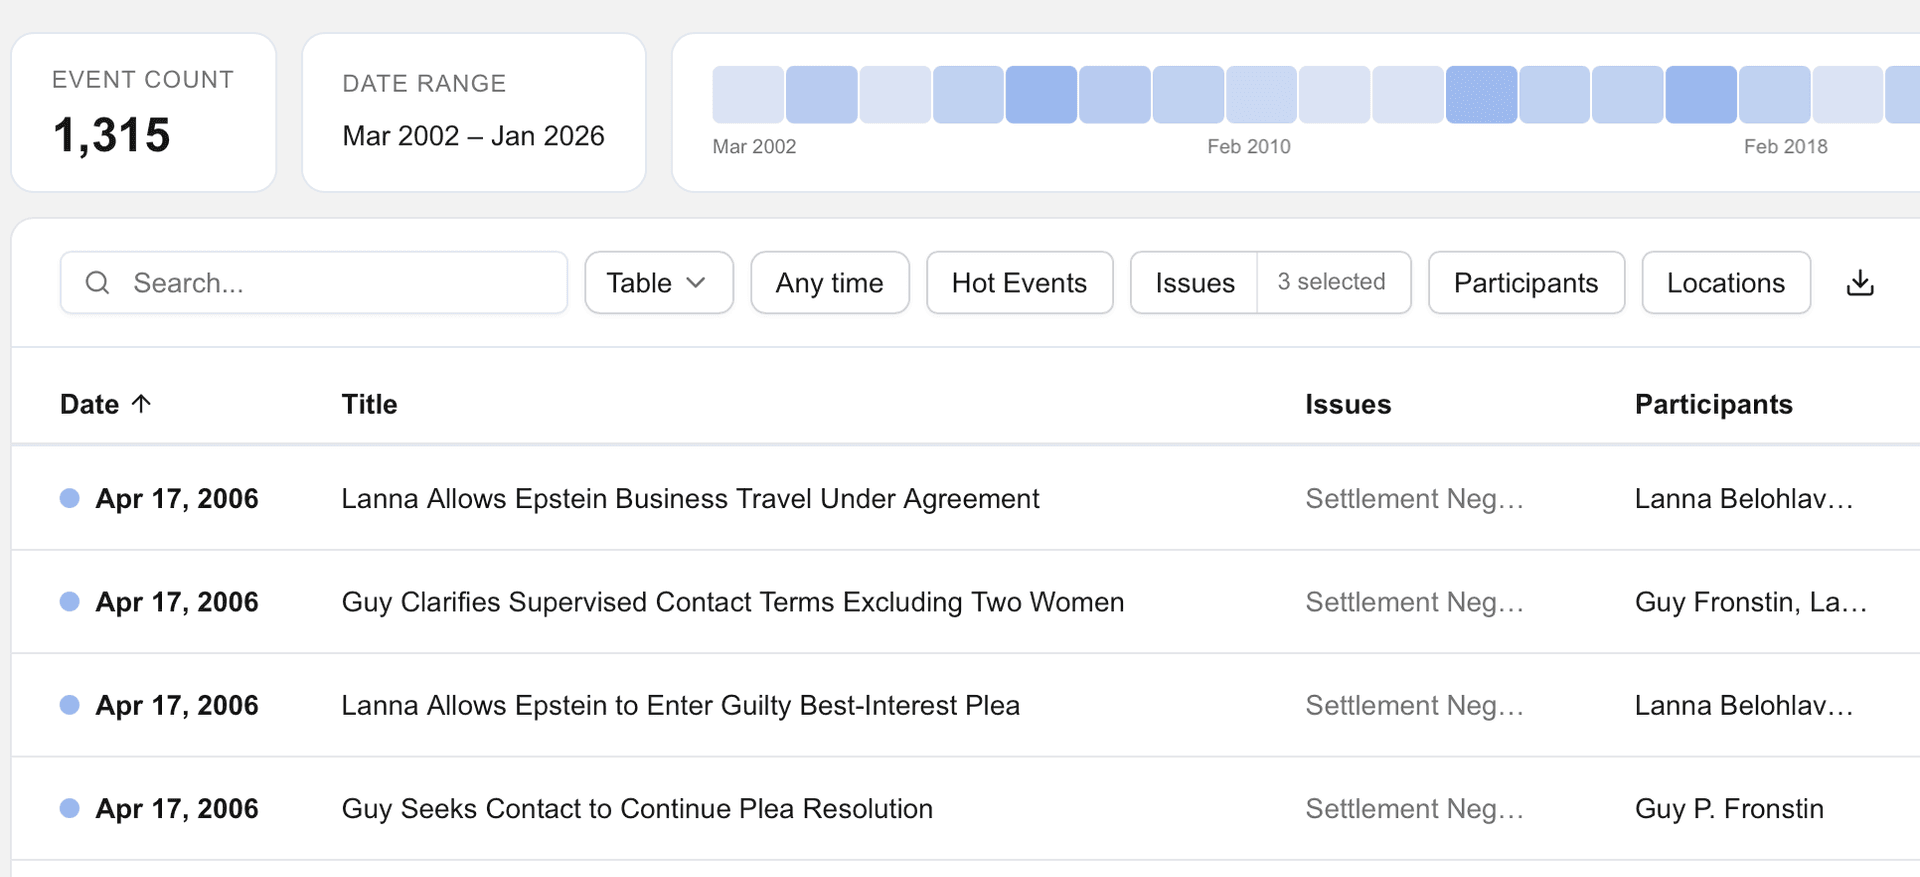The width and height of the screenshot is (1920, 877).
Task: Open the Participants filter
Action: [1525, 283]
